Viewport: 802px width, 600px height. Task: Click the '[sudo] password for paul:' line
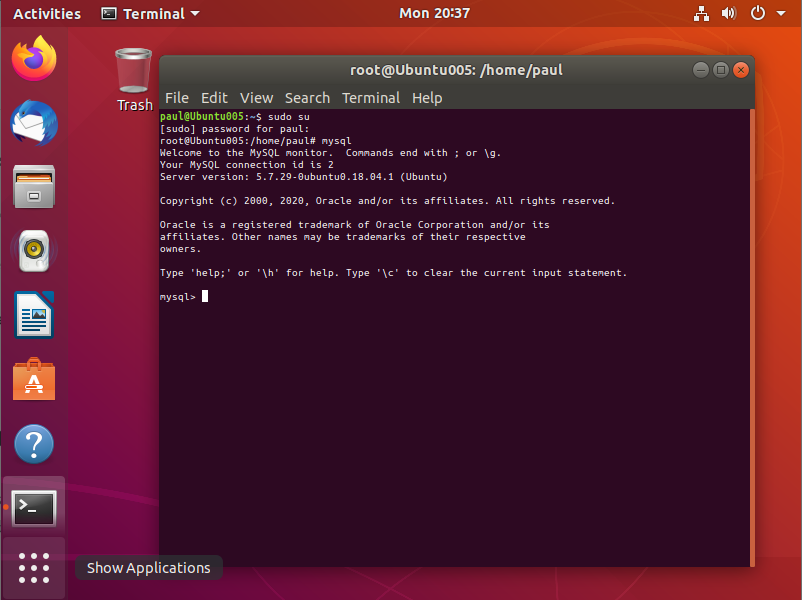pyautogui.click(x=234, y=129)
